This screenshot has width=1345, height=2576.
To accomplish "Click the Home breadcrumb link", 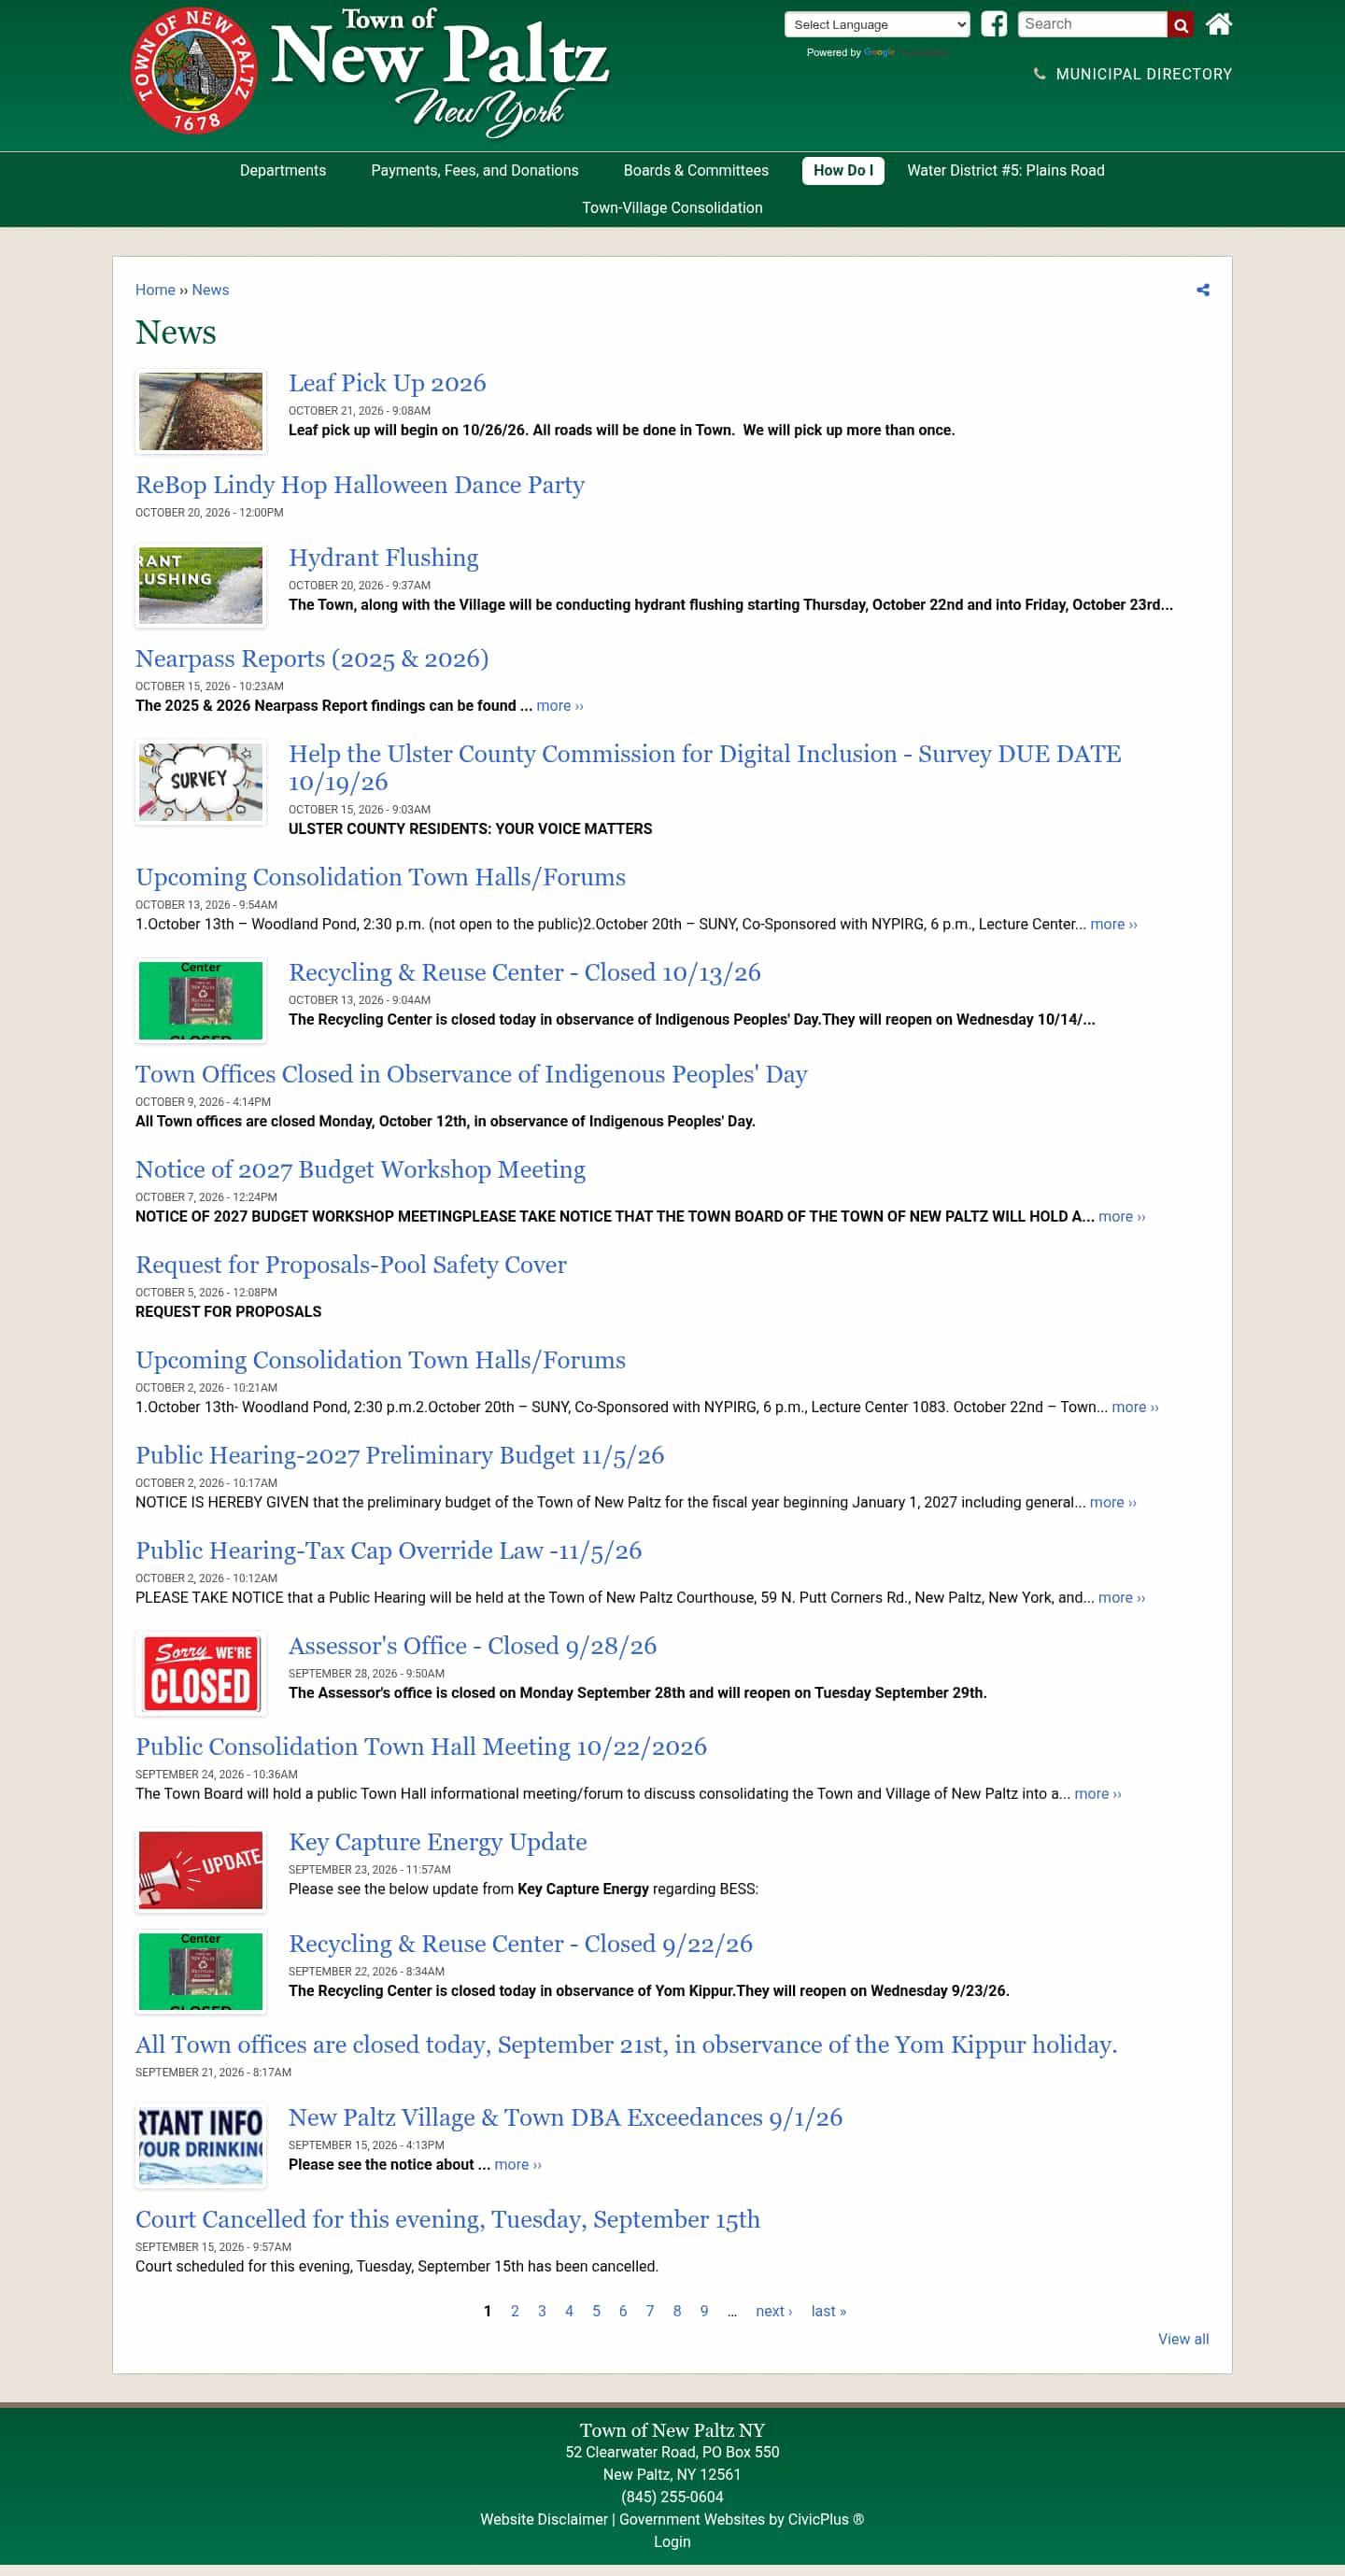I will click(155, 290).
